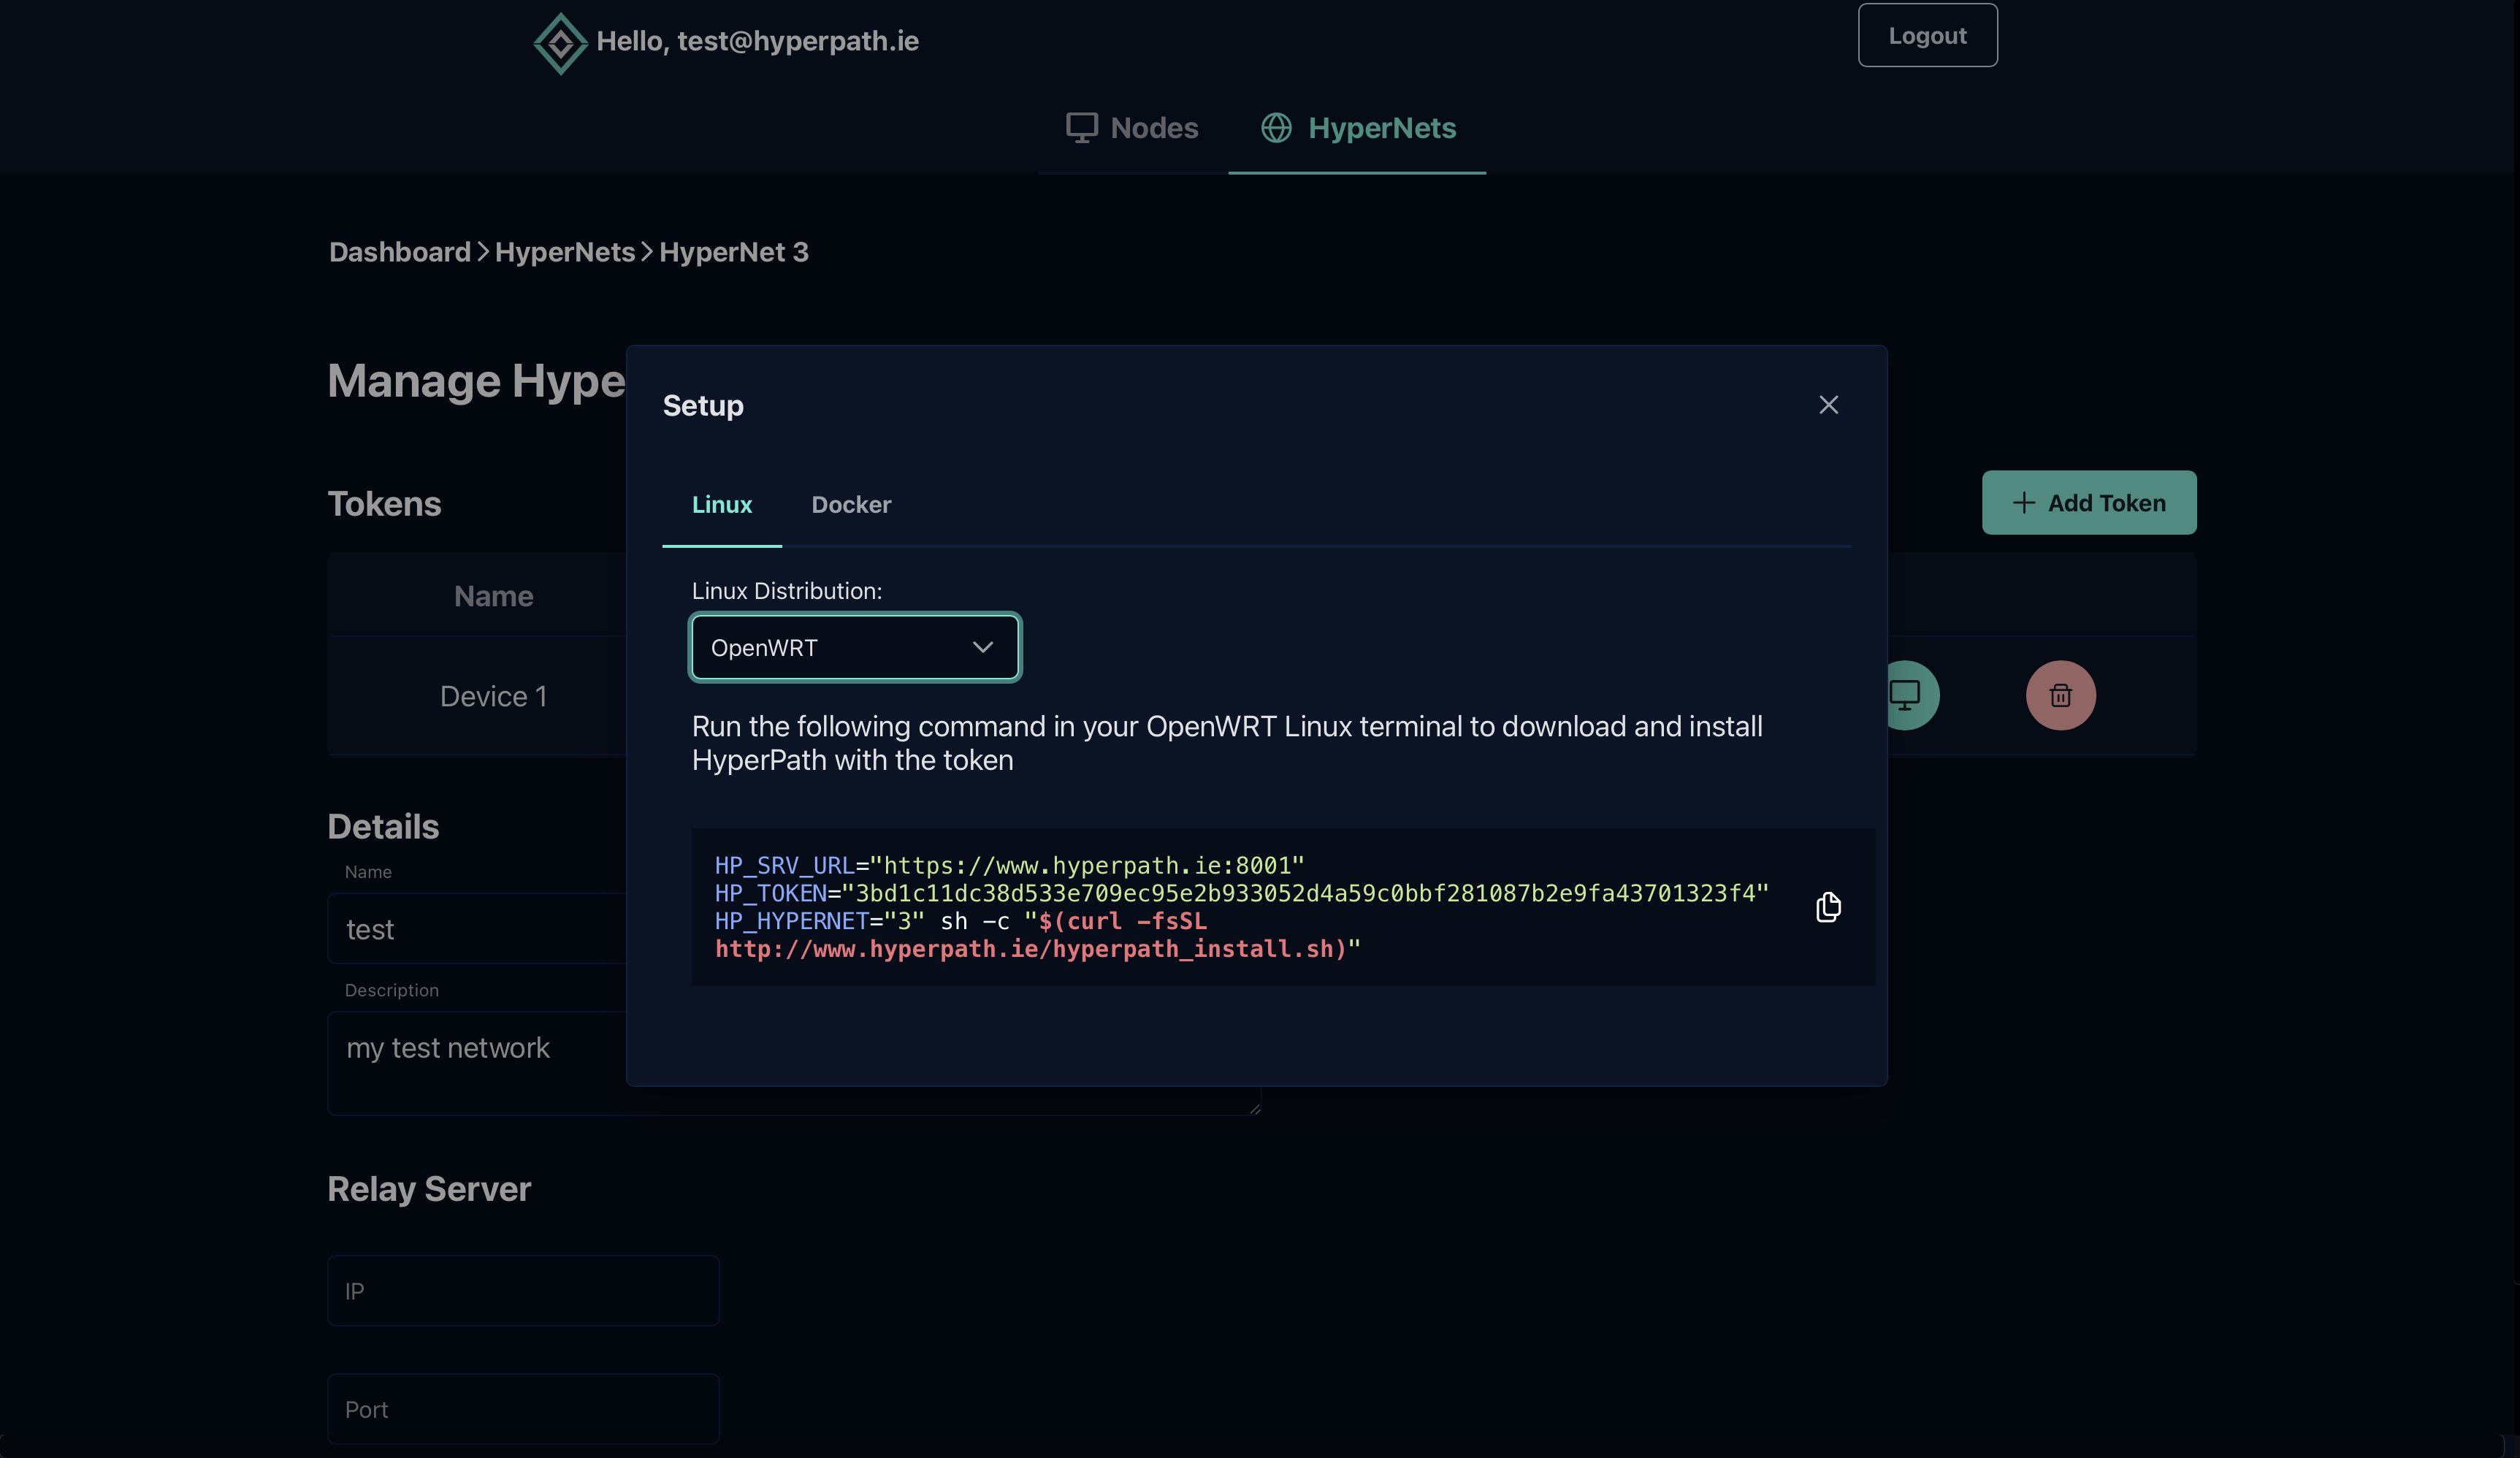Click the Name column header
Image resolution: width=2520 pixels, height=1458 pixels.
click(x=493, y=596)
